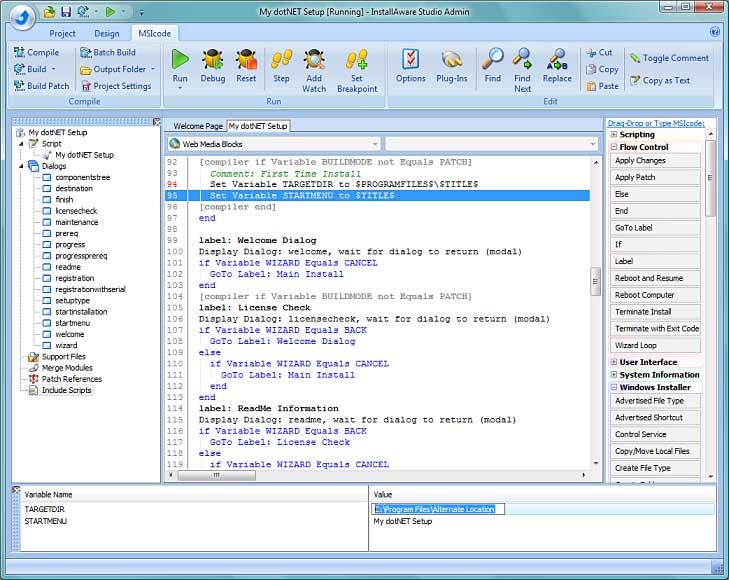
Task: Expand the Scripting command group
Action: tap(614, 134)
